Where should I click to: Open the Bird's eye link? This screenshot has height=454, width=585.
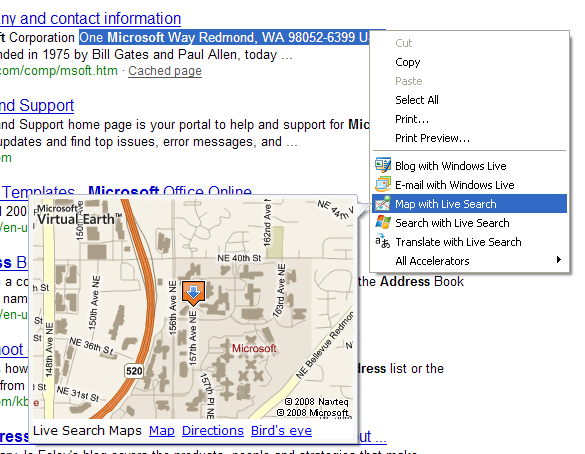pos(281,430)
